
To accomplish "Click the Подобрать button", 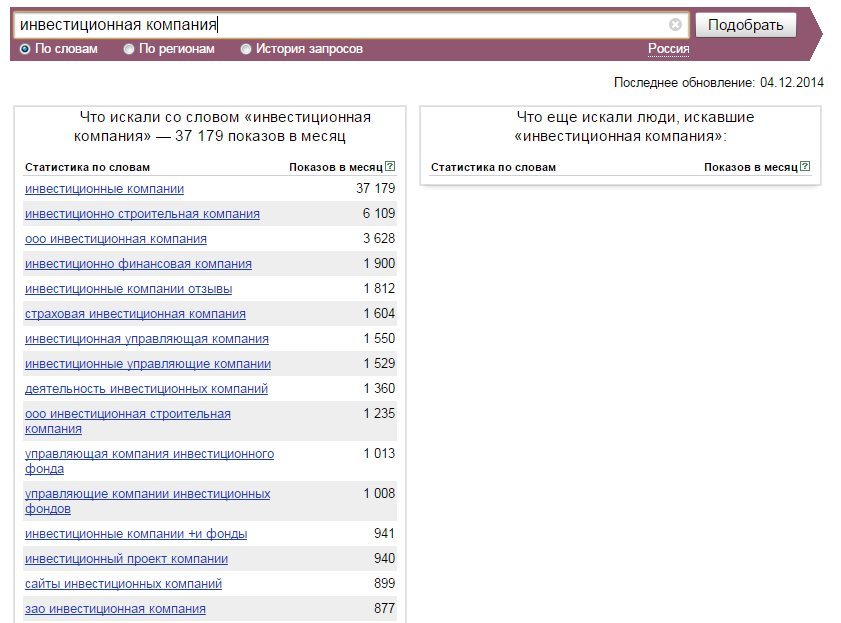I will 746,25.
